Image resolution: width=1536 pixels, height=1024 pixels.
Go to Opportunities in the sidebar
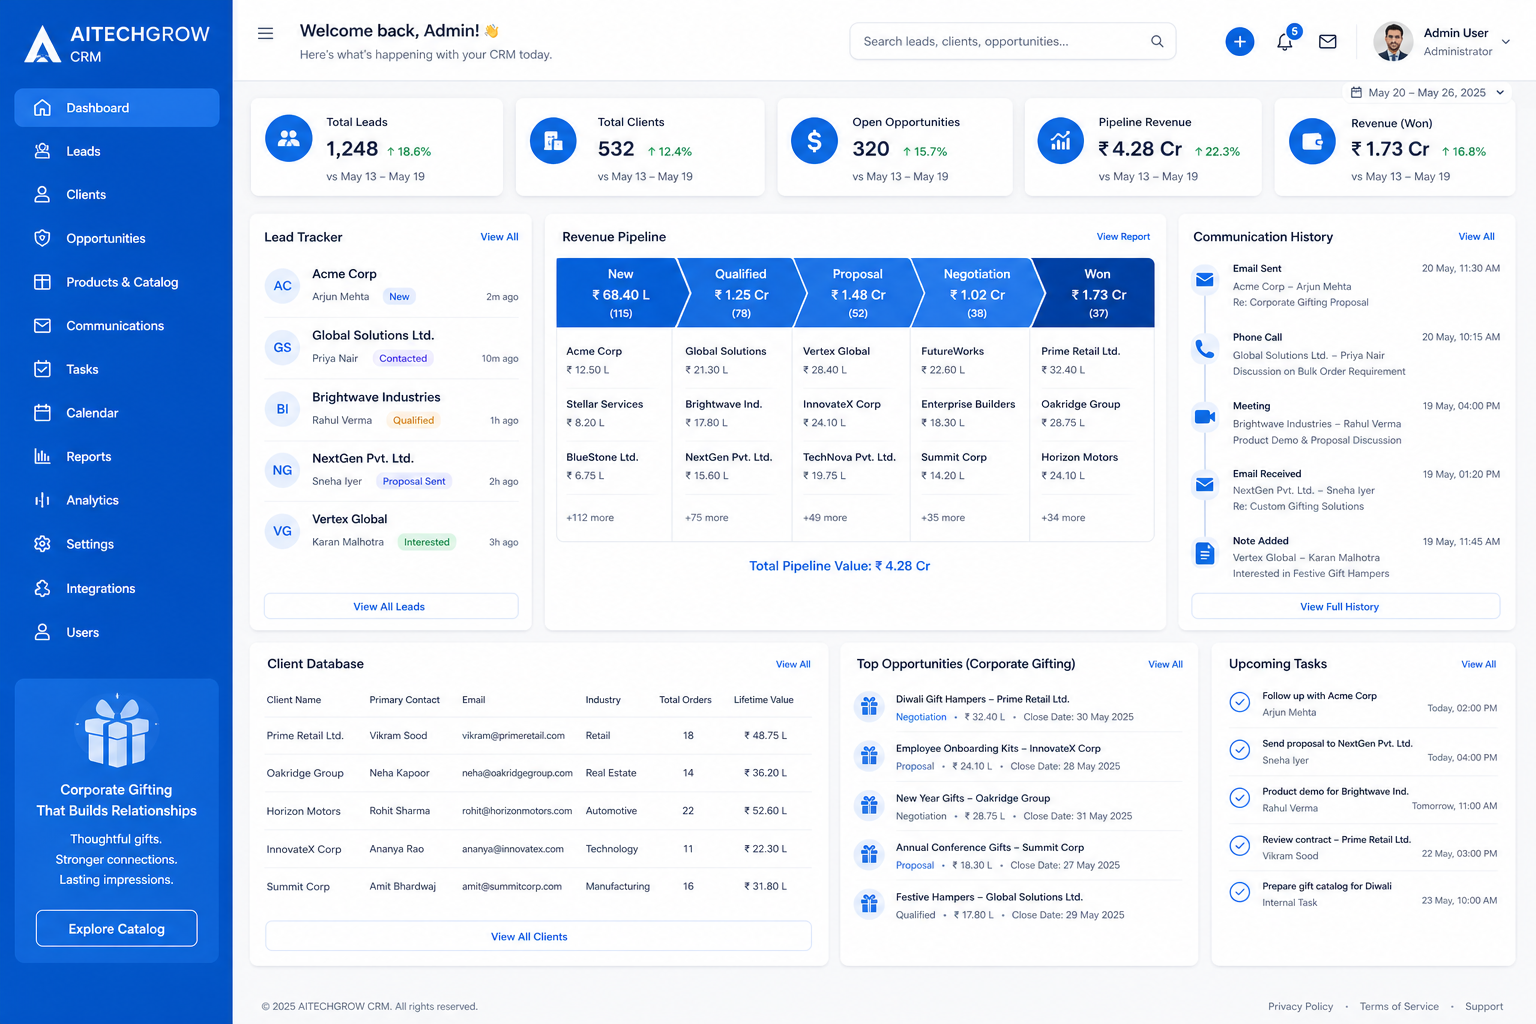click(117, 238)
